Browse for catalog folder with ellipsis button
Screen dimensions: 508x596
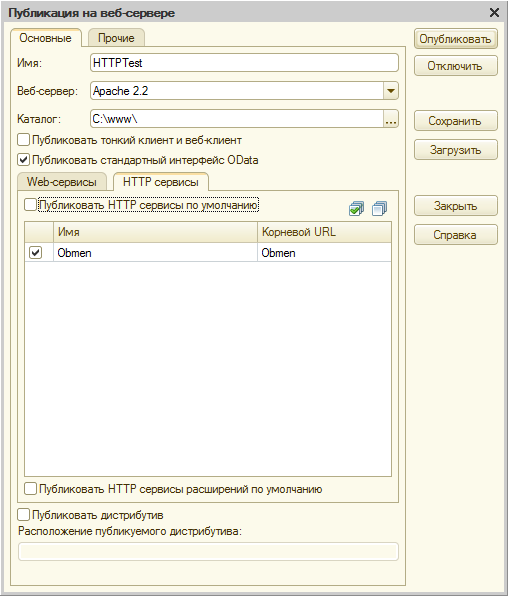(x=391, y=119)
